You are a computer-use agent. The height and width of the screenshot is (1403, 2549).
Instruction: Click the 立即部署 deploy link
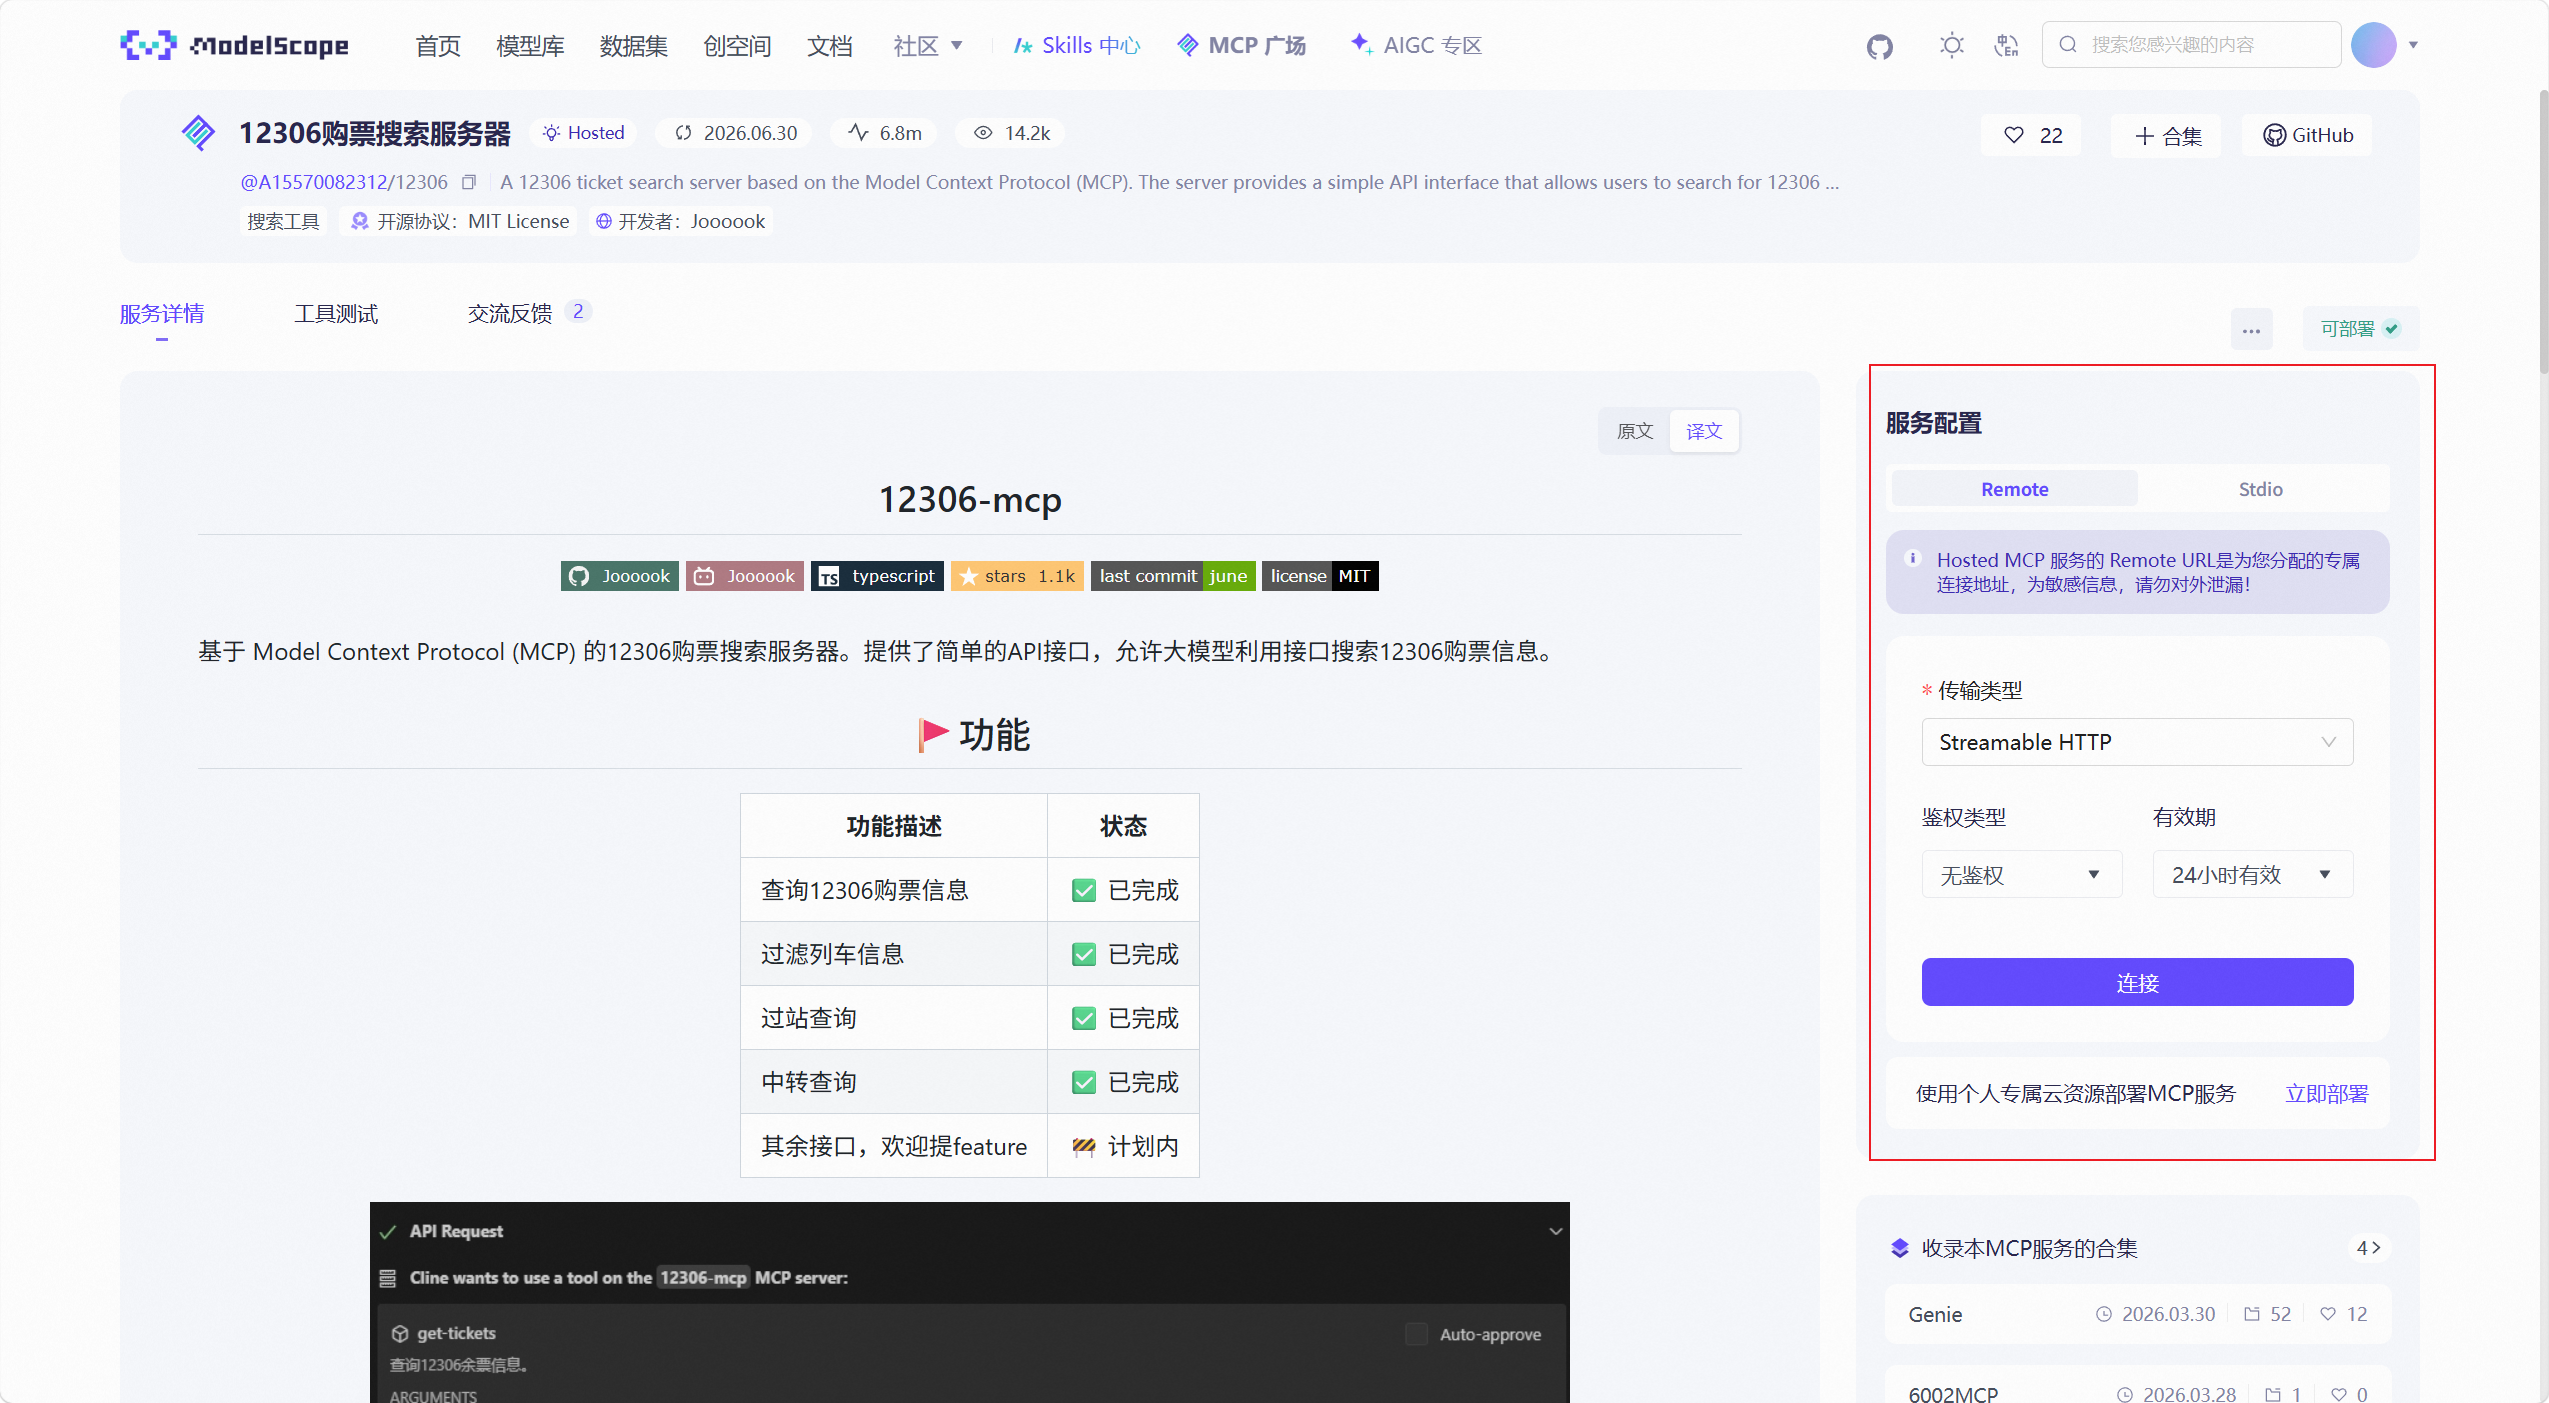click(2326, 1094)
